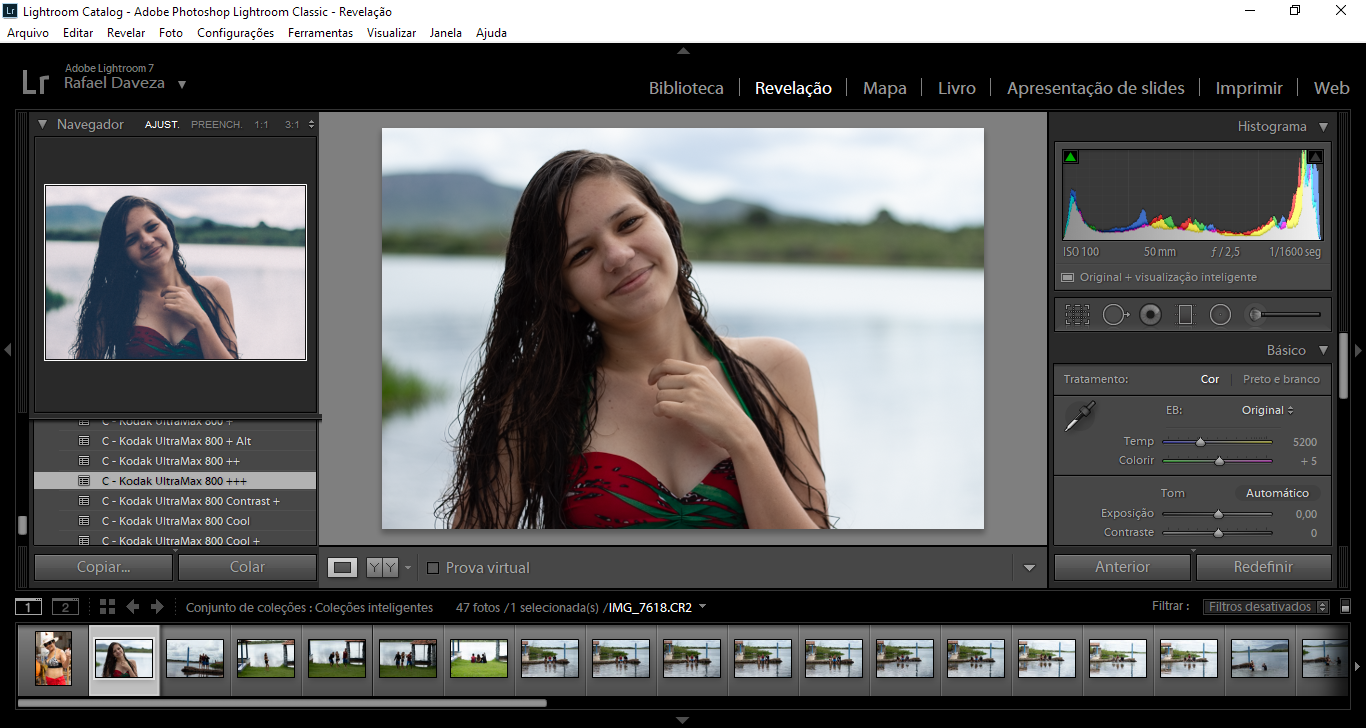Image resolution: width=1366 pixels, height=728 pixels.
Task: Click the main window display button 1
Action: pos(29,607)
